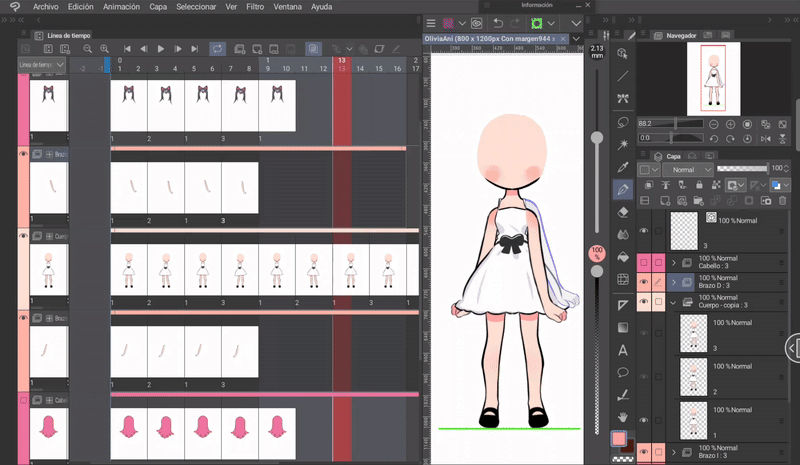Select the Pen tool in the toolbar

pos(623,189)
